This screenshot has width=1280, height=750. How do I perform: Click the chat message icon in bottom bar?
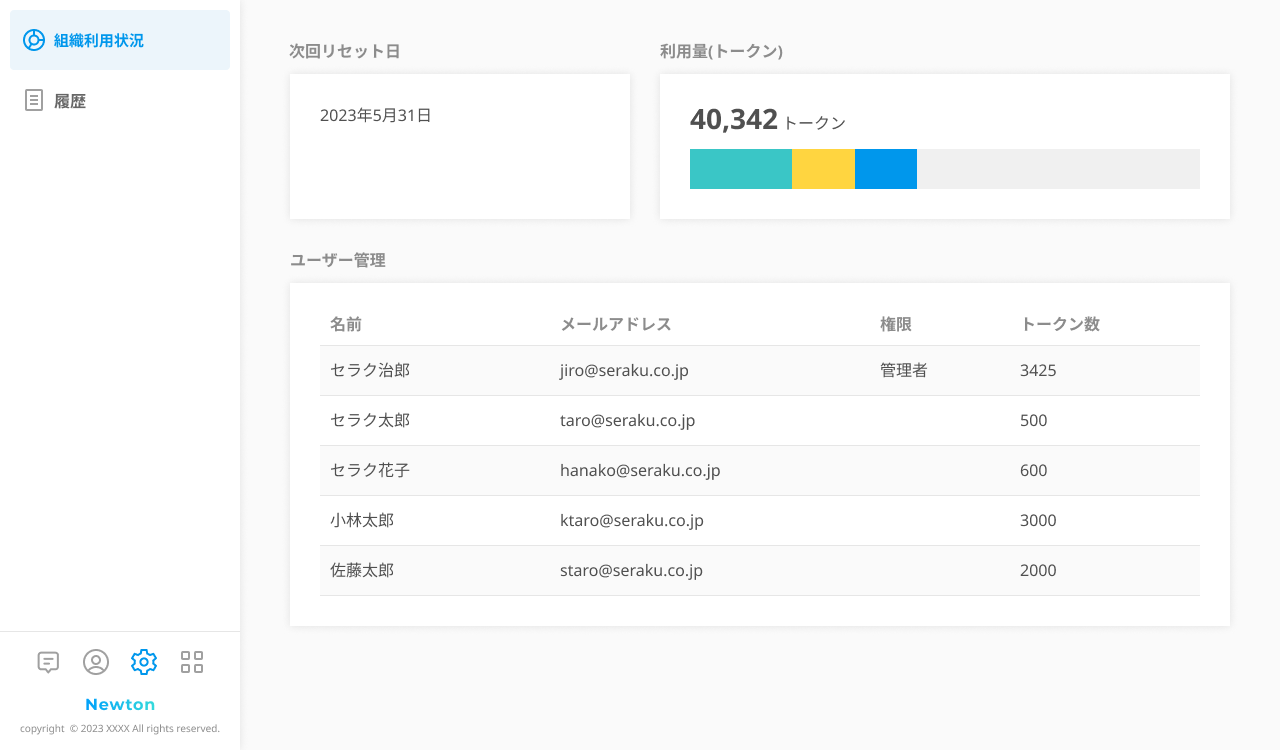click(48, 662)
